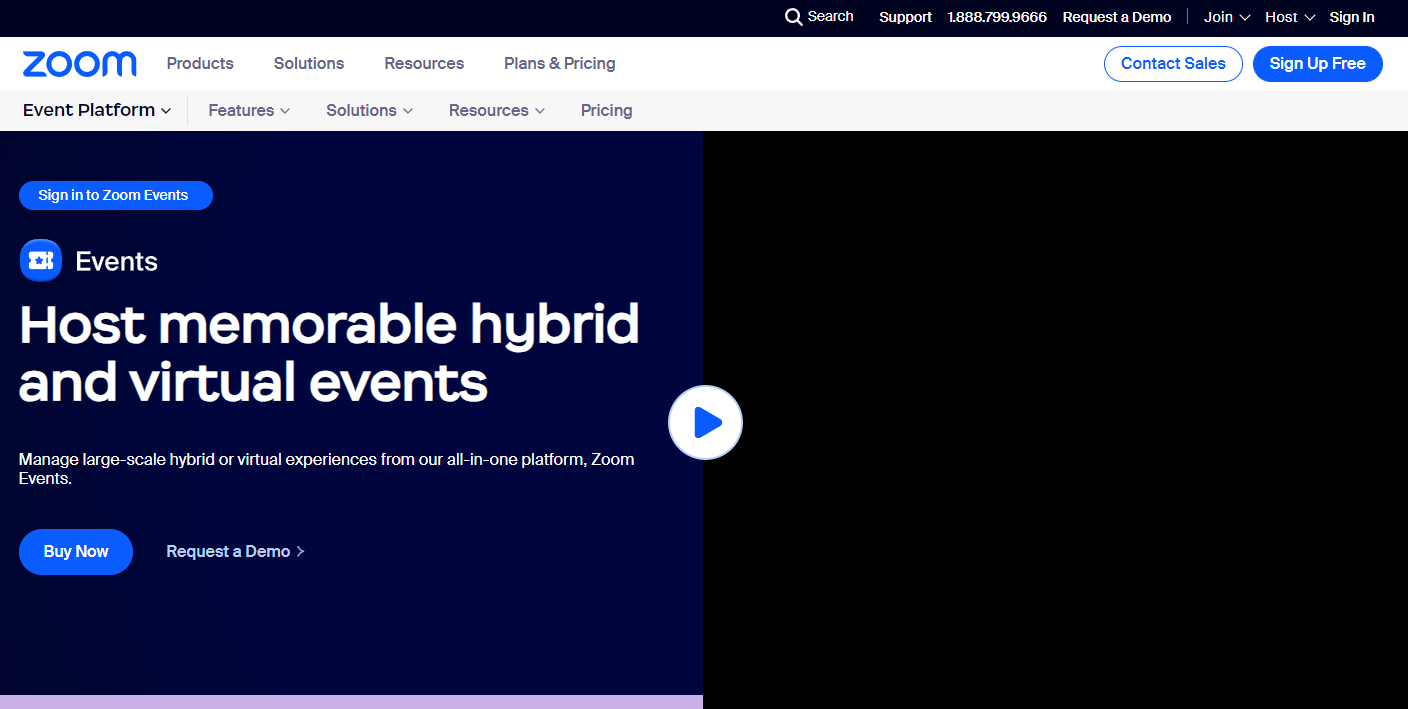1408x709 pixels.
Task: Click the Contact Sales button
Action: pyautogui.click(x=1173, y=64)
